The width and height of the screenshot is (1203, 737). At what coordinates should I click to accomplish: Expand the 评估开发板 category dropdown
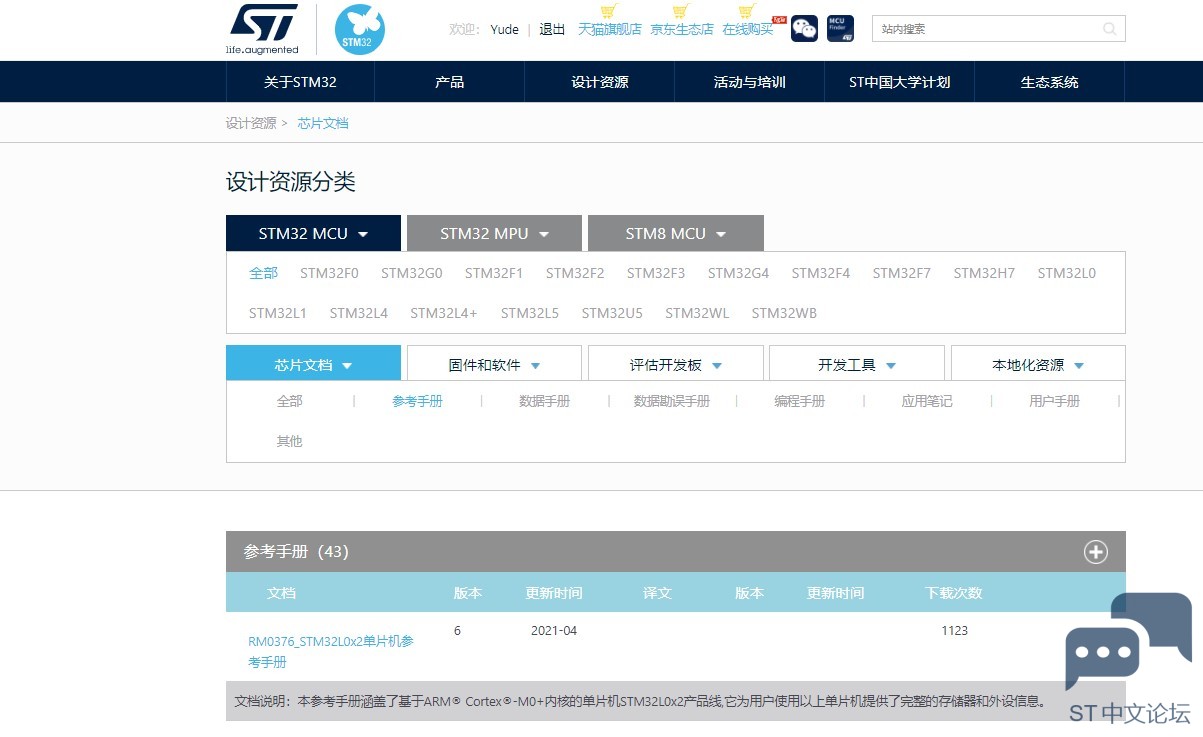click(675, 364)
